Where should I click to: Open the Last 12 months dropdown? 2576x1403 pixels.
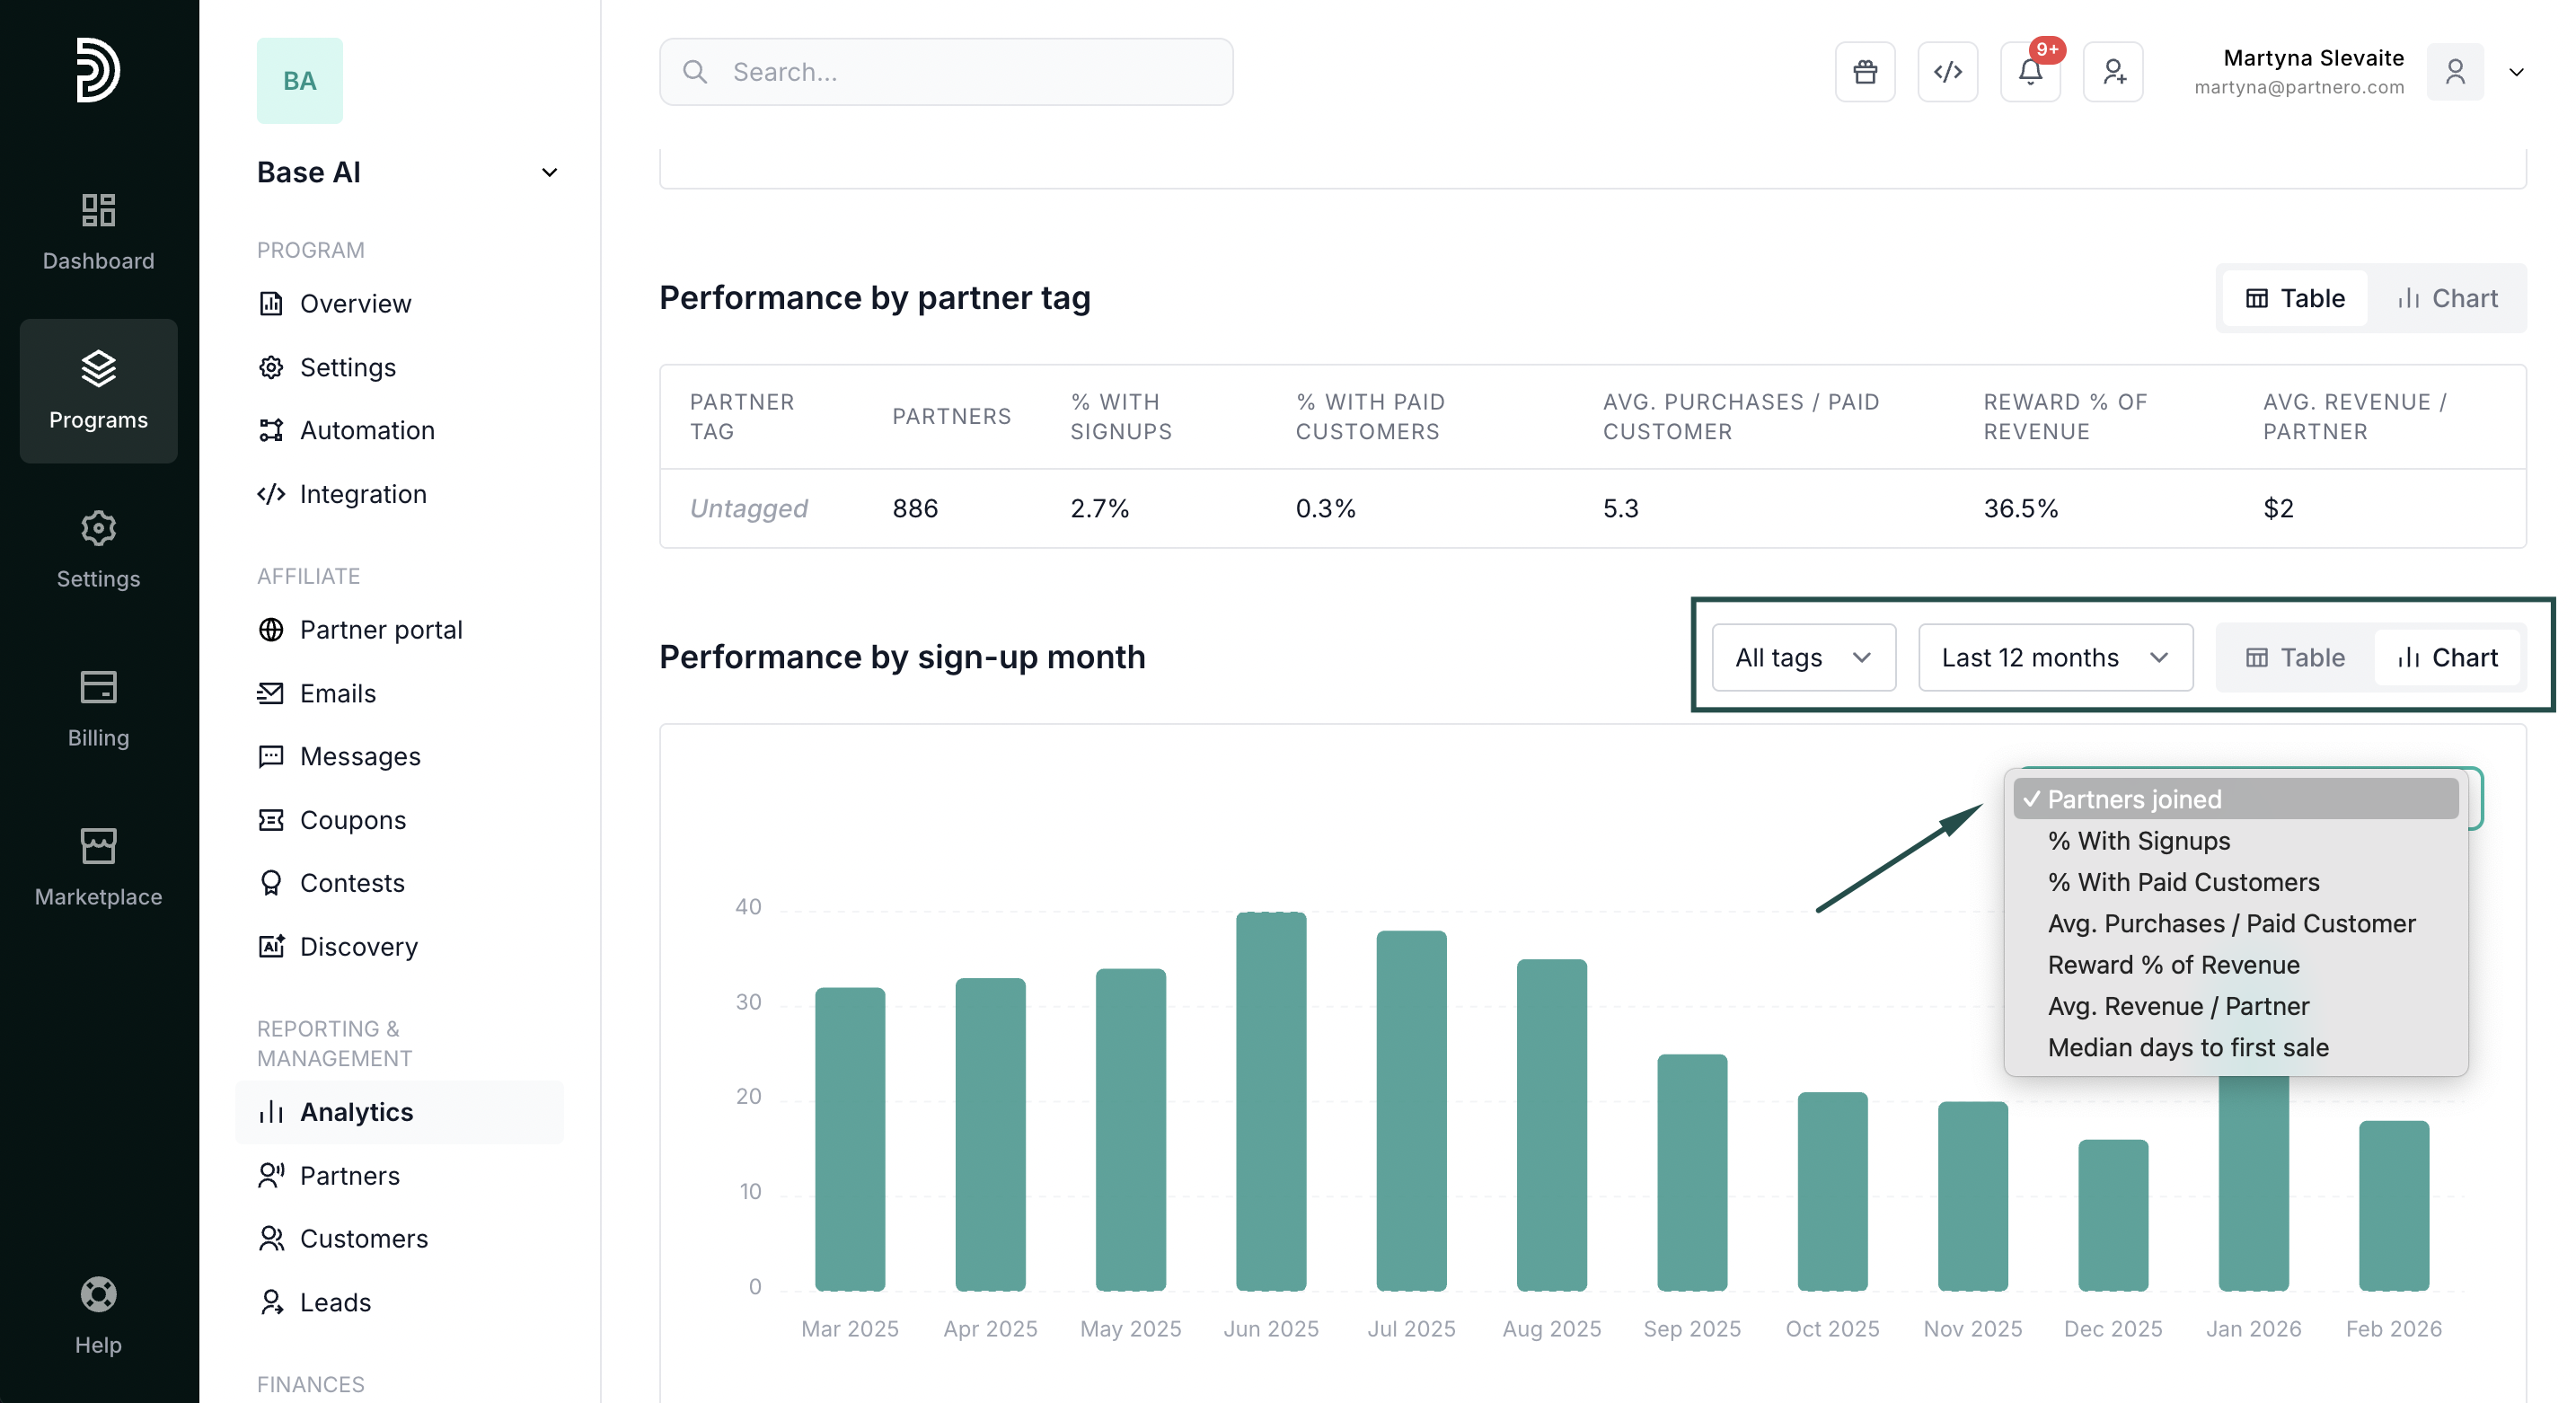[x=2055, y=657]
